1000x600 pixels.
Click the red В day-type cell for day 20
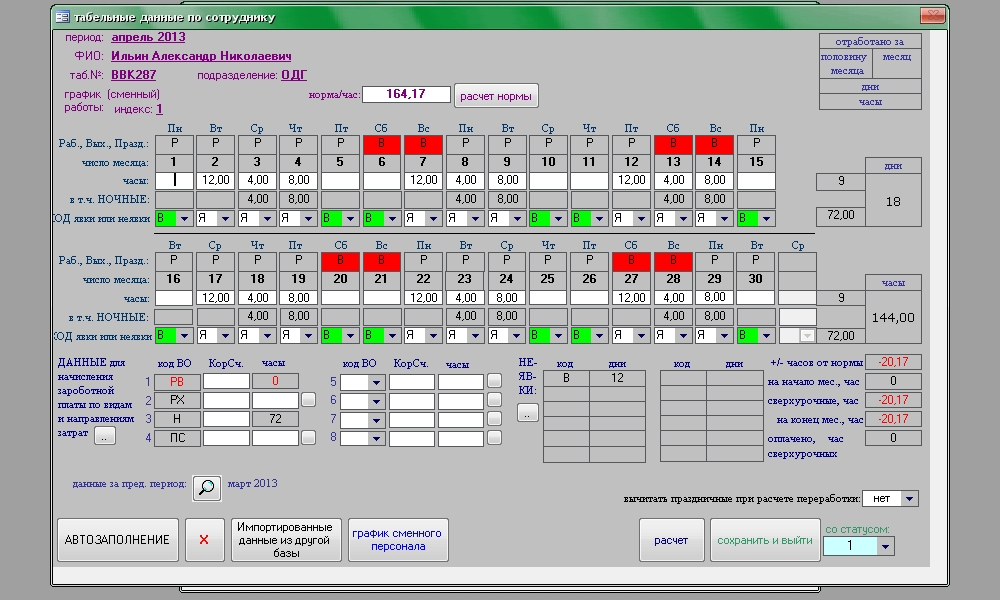click(340, 260)
